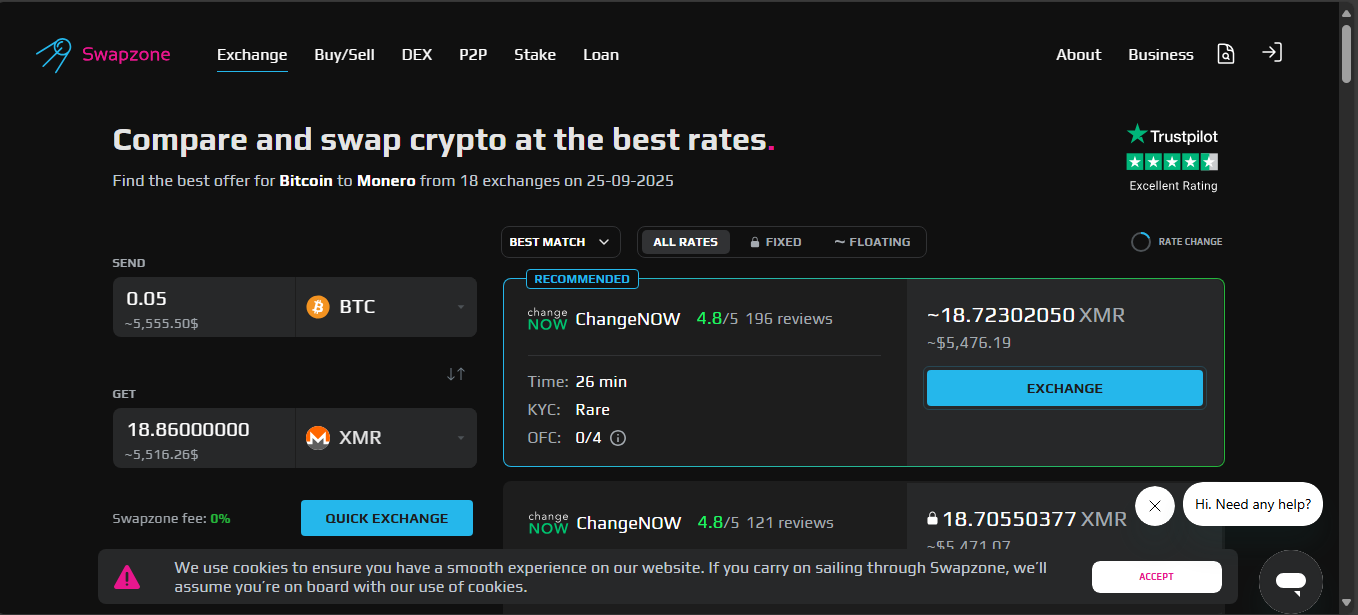
Task: Swap the send and get currencies
Action: click(456, 374)
